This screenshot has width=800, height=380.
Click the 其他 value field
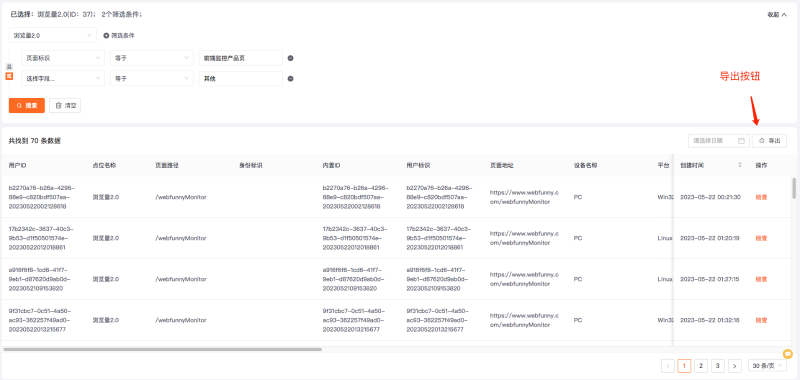pos(241,79)
